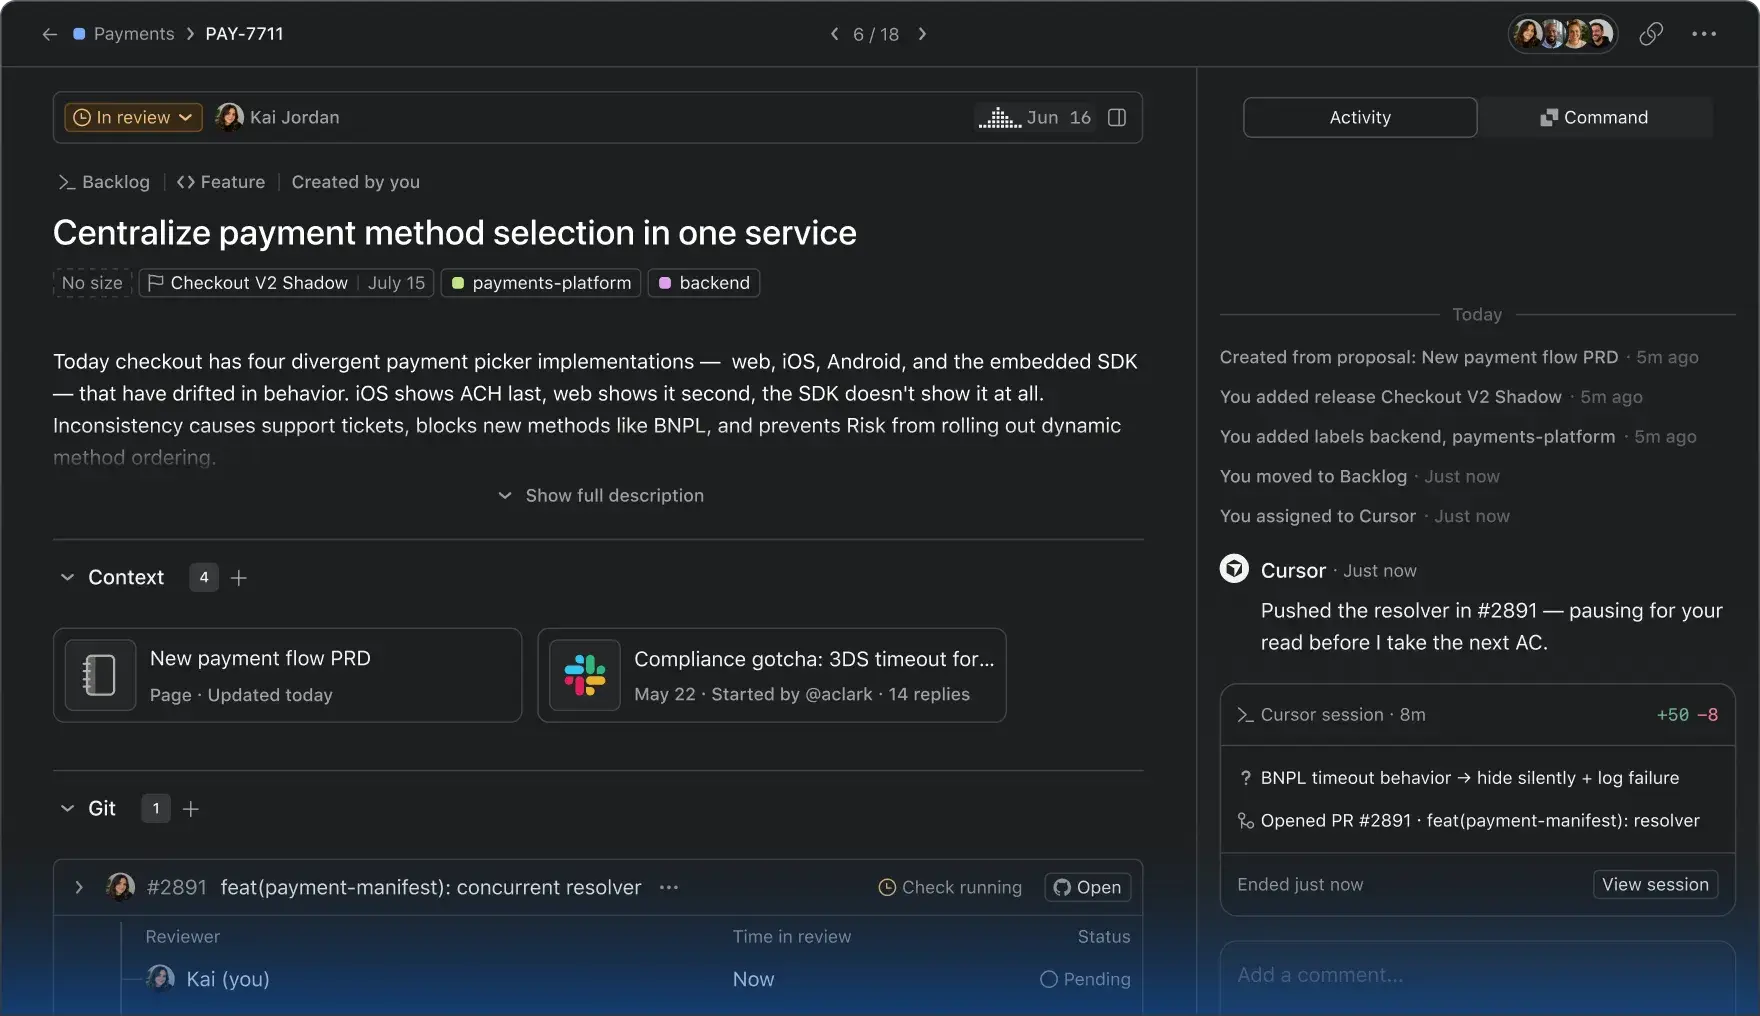Open the New payment flow PRD card

click(x=288, y=675)
